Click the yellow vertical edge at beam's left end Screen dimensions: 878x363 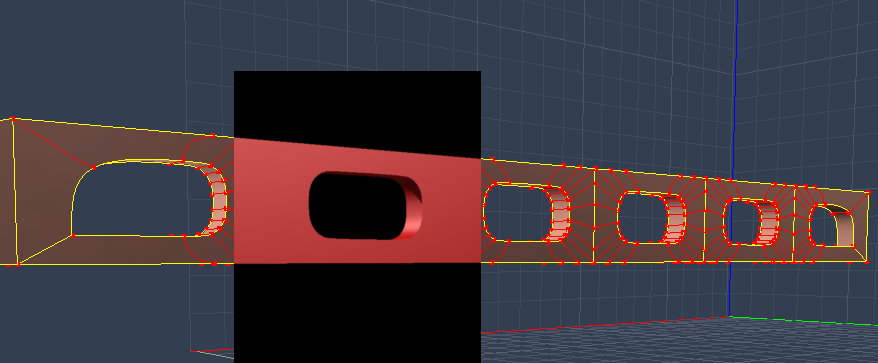[x=15, y=192]
